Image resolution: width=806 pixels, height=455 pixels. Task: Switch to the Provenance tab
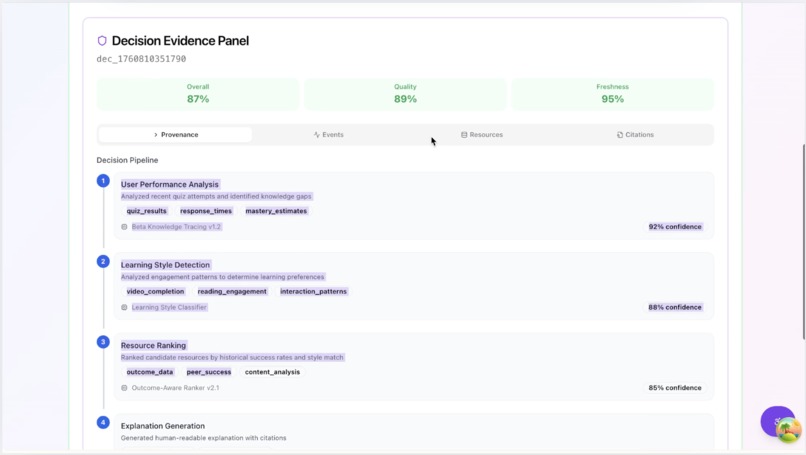175,135
